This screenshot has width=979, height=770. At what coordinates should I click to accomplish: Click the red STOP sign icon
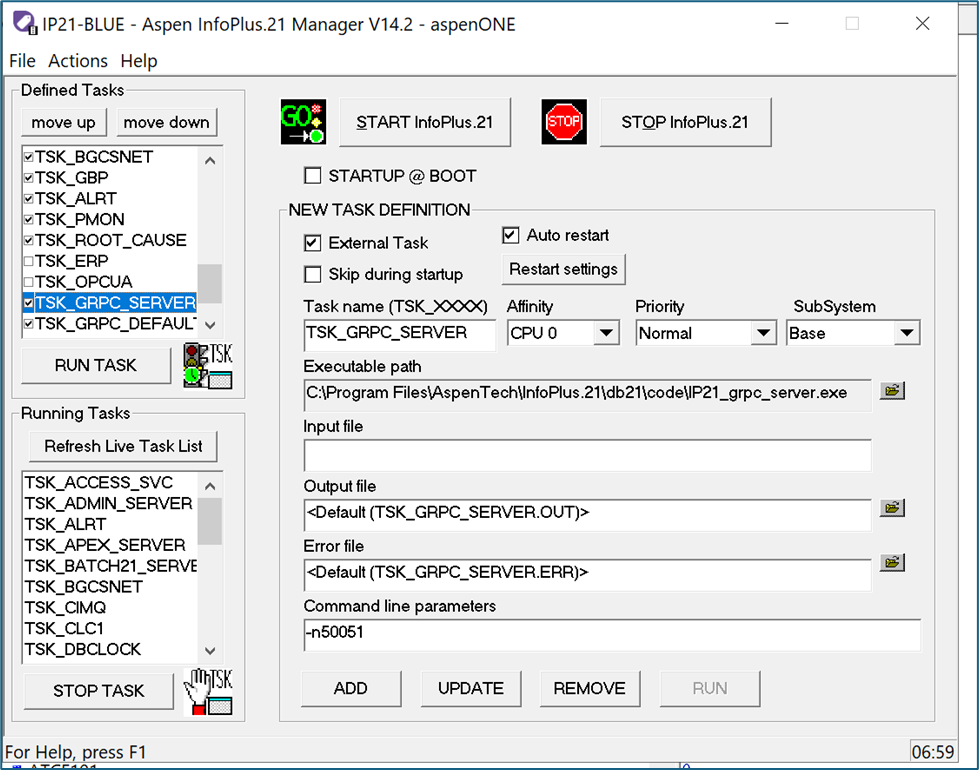tap(564, 122)
